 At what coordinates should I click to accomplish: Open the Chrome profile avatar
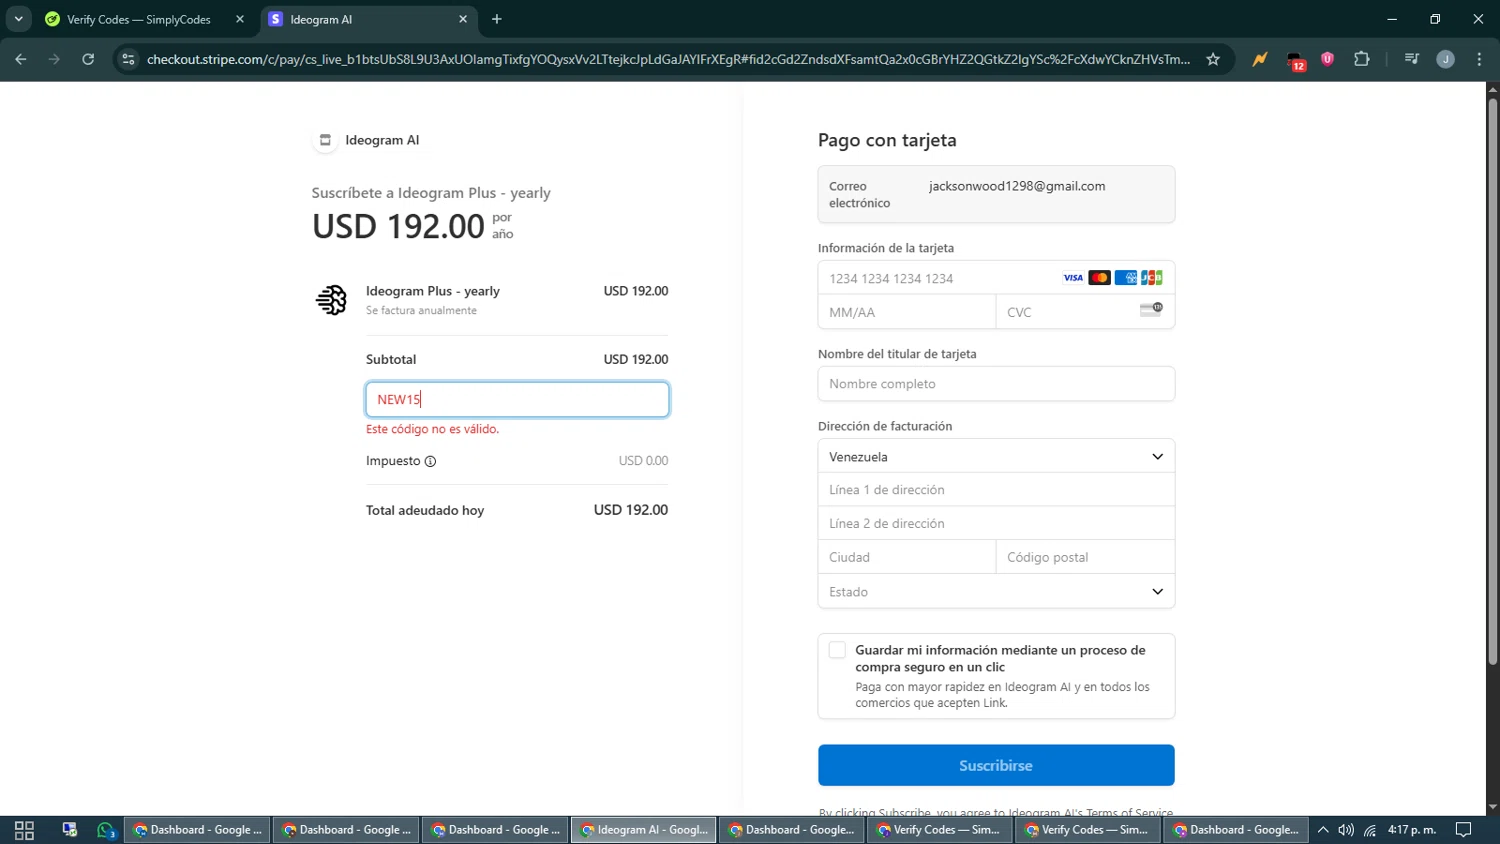[x=1445, y=59]
